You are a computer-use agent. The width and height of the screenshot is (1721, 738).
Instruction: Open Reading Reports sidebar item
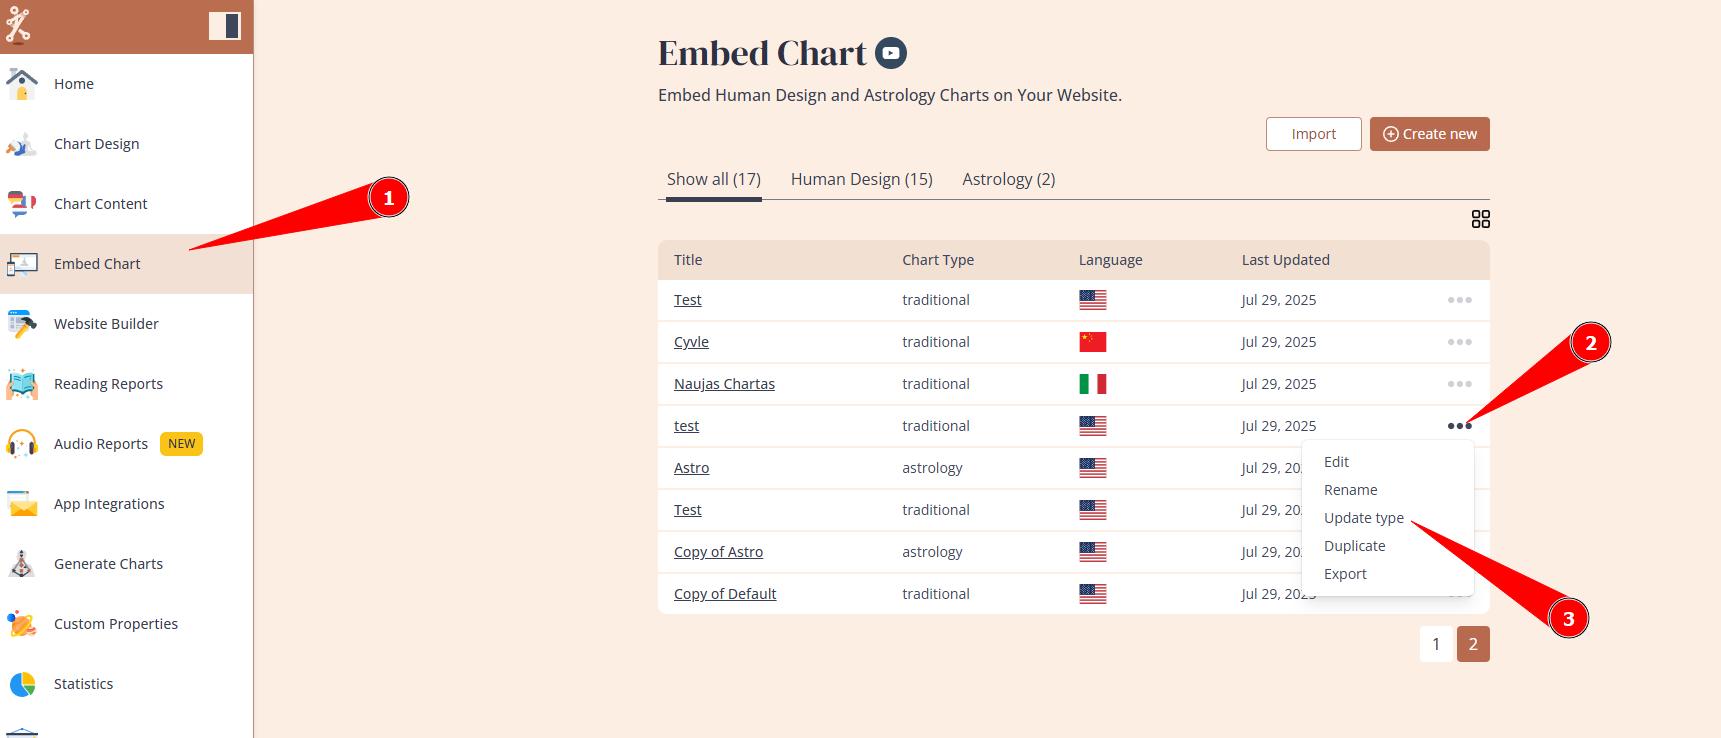click(108, 384)
